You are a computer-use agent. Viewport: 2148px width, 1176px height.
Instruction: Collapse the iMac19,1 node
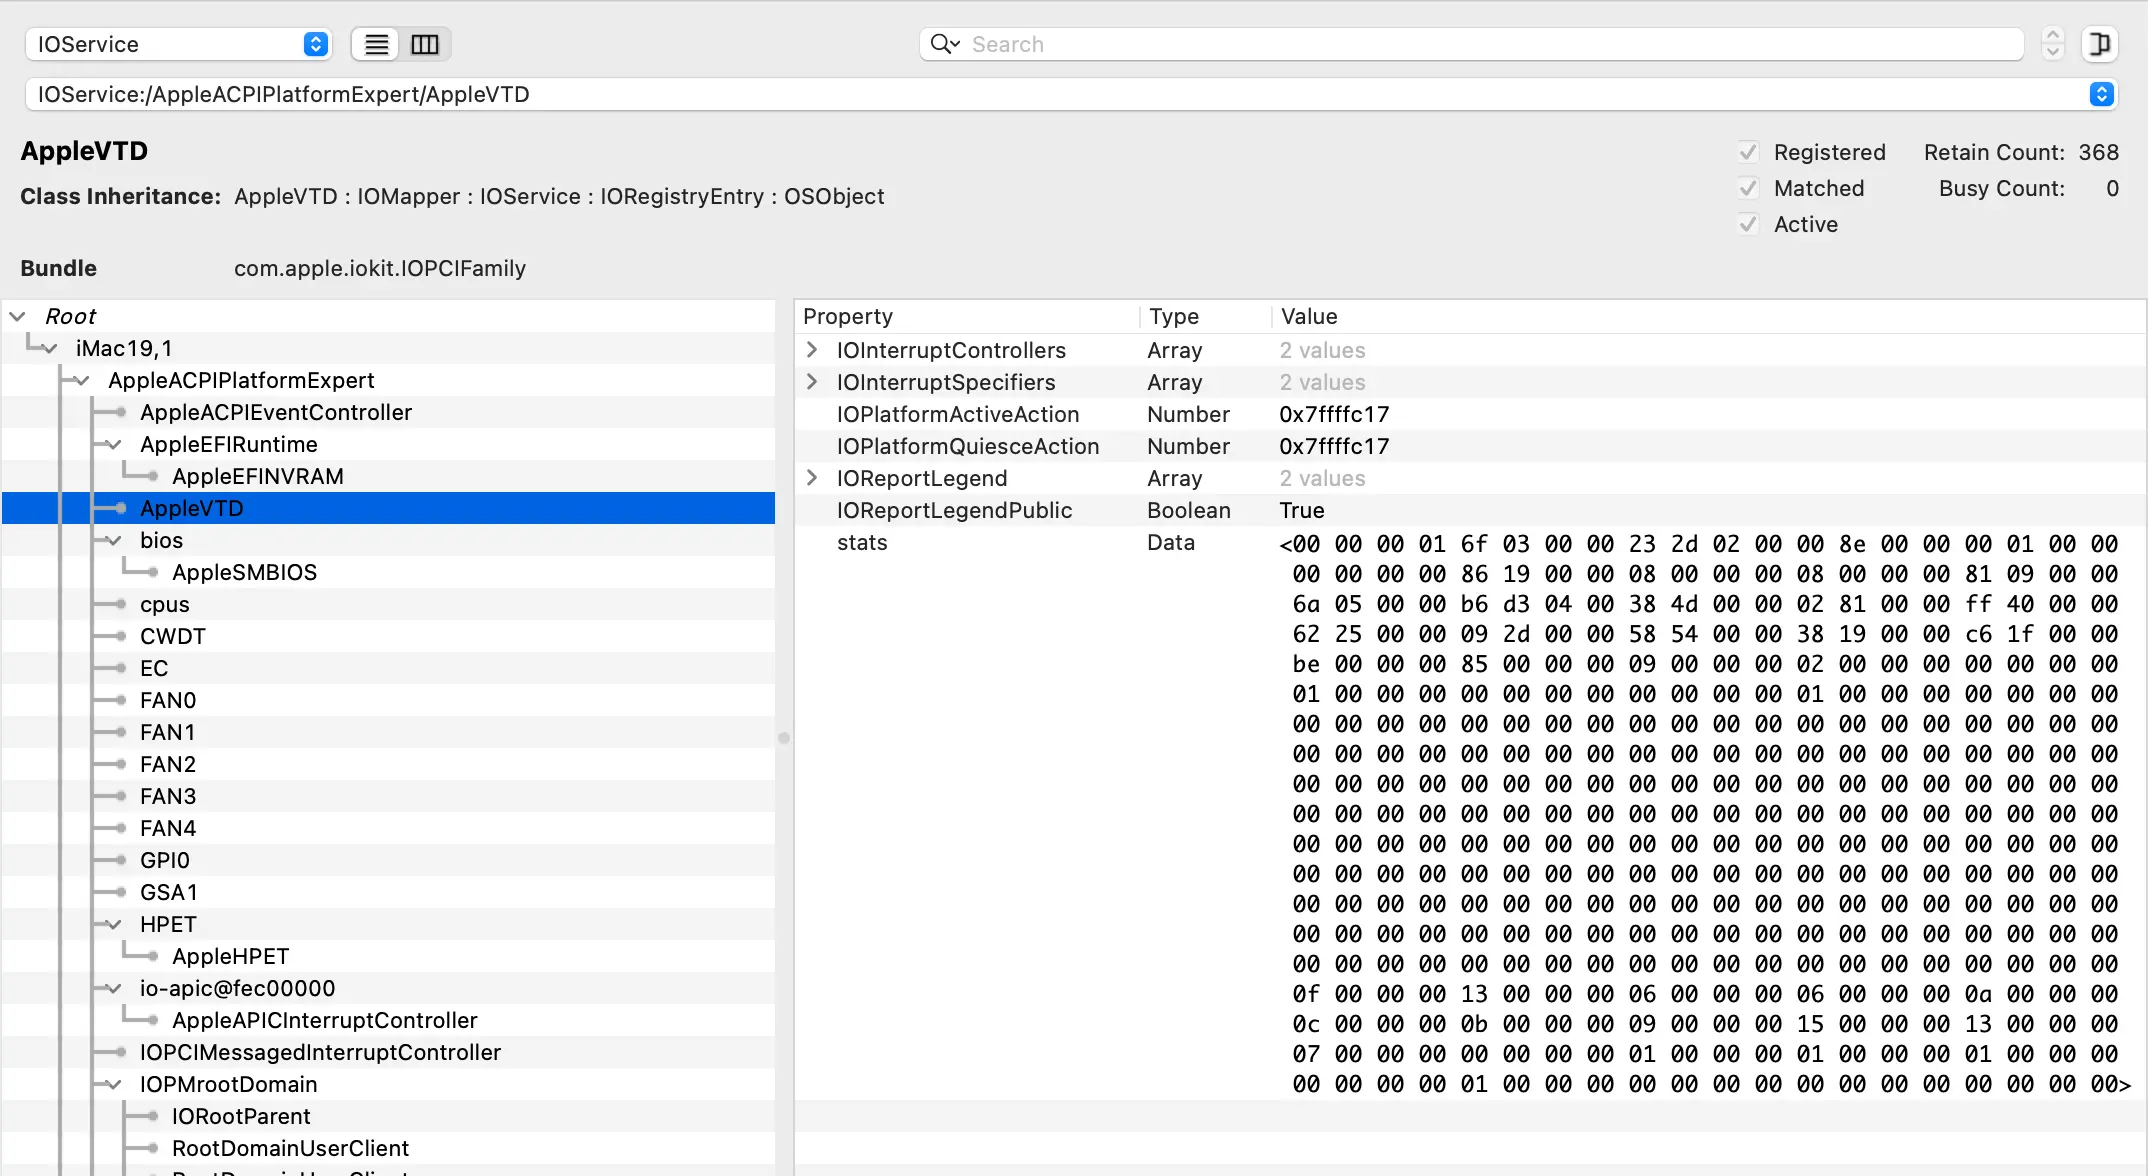point(49,348)
